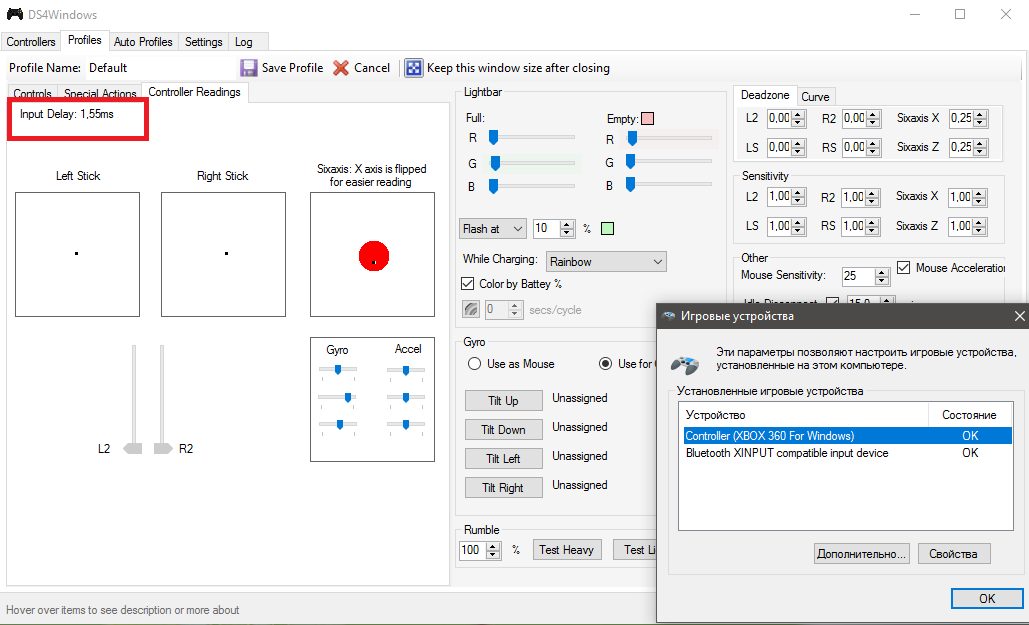Open the Controls sub-tab
This screenshot has width=1029, height=625.
click(x=33, y=94)
